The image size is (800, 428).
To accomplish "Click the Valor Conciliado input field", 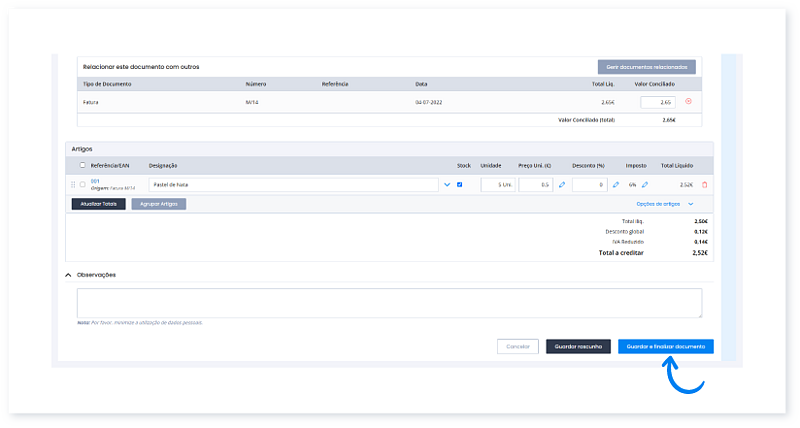I will pyautogui.click(x=657, y=102).
